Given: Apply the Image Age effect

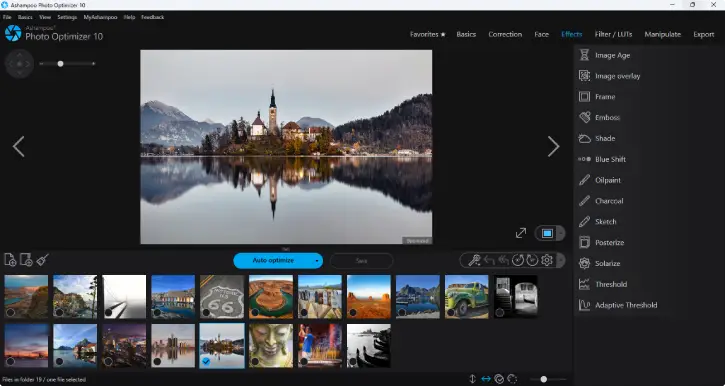Looking at the screenshot, I should tap(604, 55).
